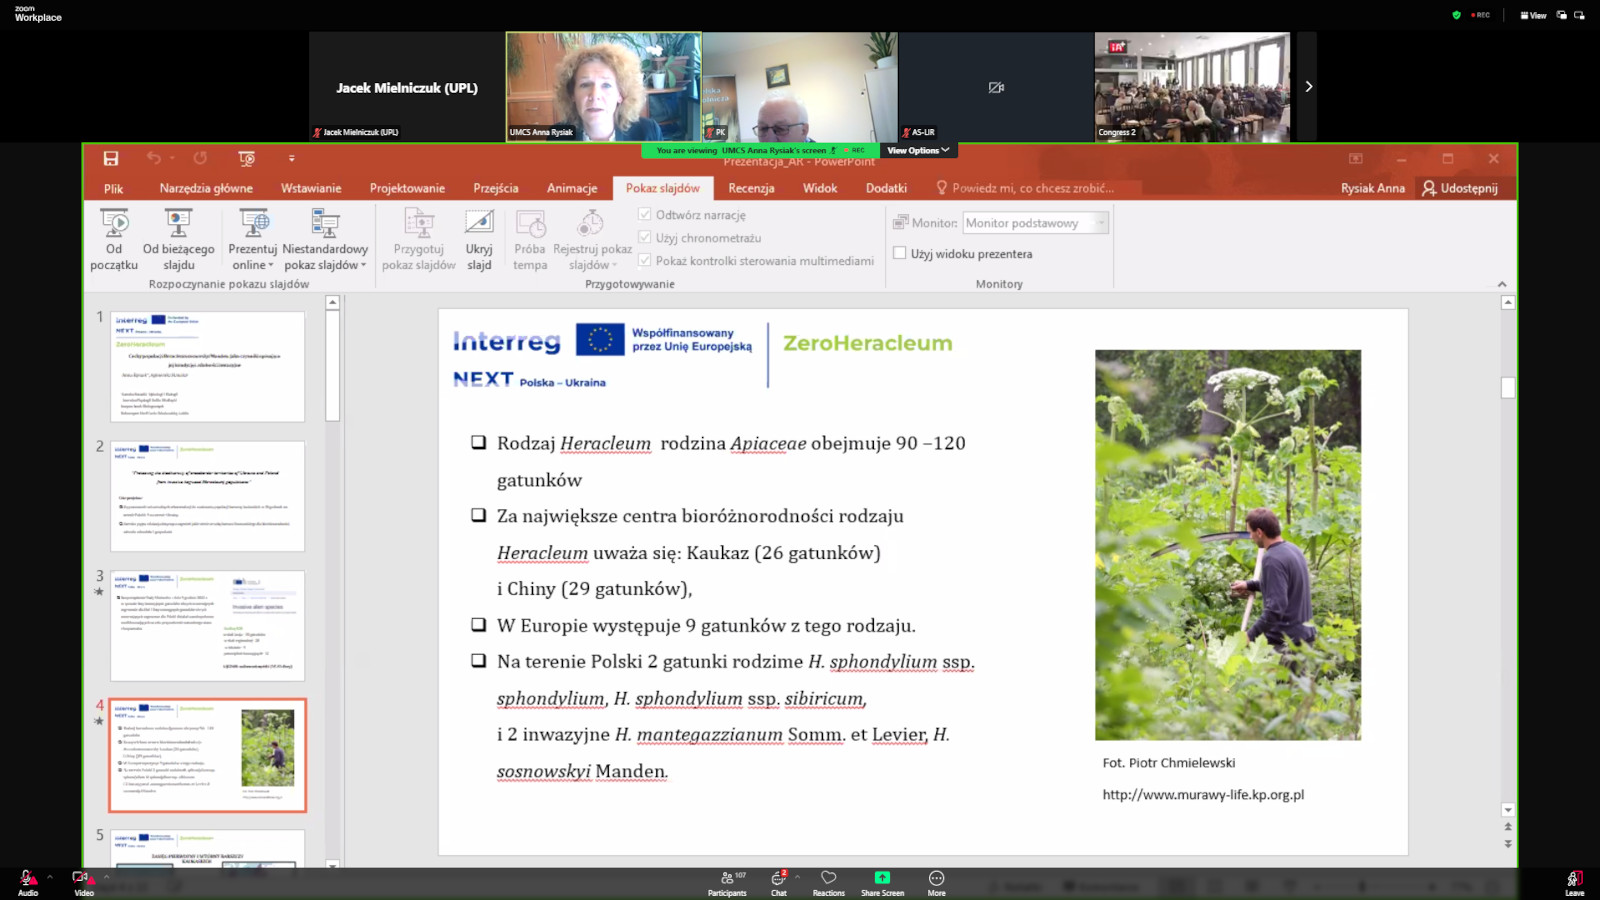The height and width of the screenshot is (900, 1600).
Task: Click Od bieżącego slajdu icon
Action: [x=178, y=224]
